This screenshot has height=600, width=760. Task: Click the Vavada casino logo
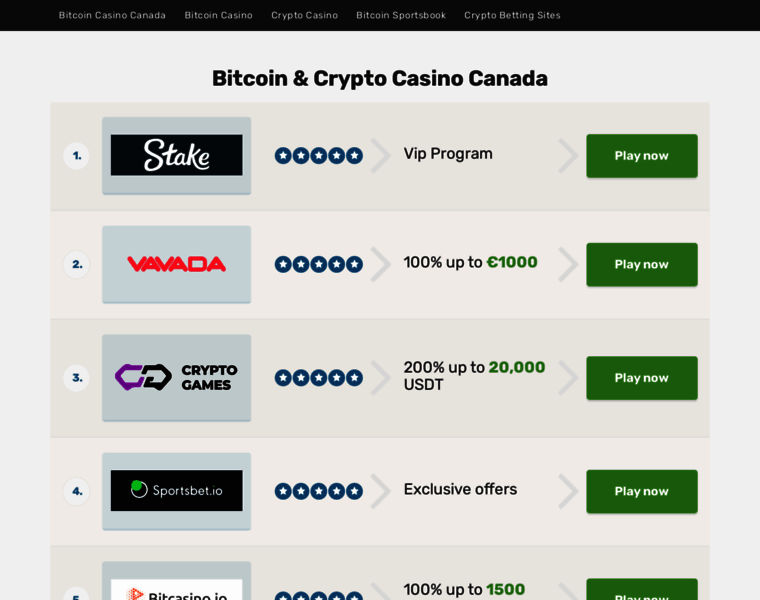[176, 264]
